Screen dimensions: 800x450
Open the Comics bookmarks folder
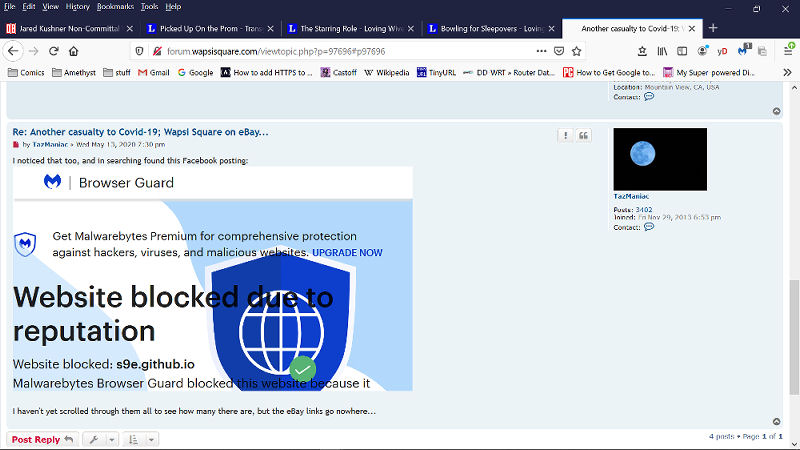point(27,72)
